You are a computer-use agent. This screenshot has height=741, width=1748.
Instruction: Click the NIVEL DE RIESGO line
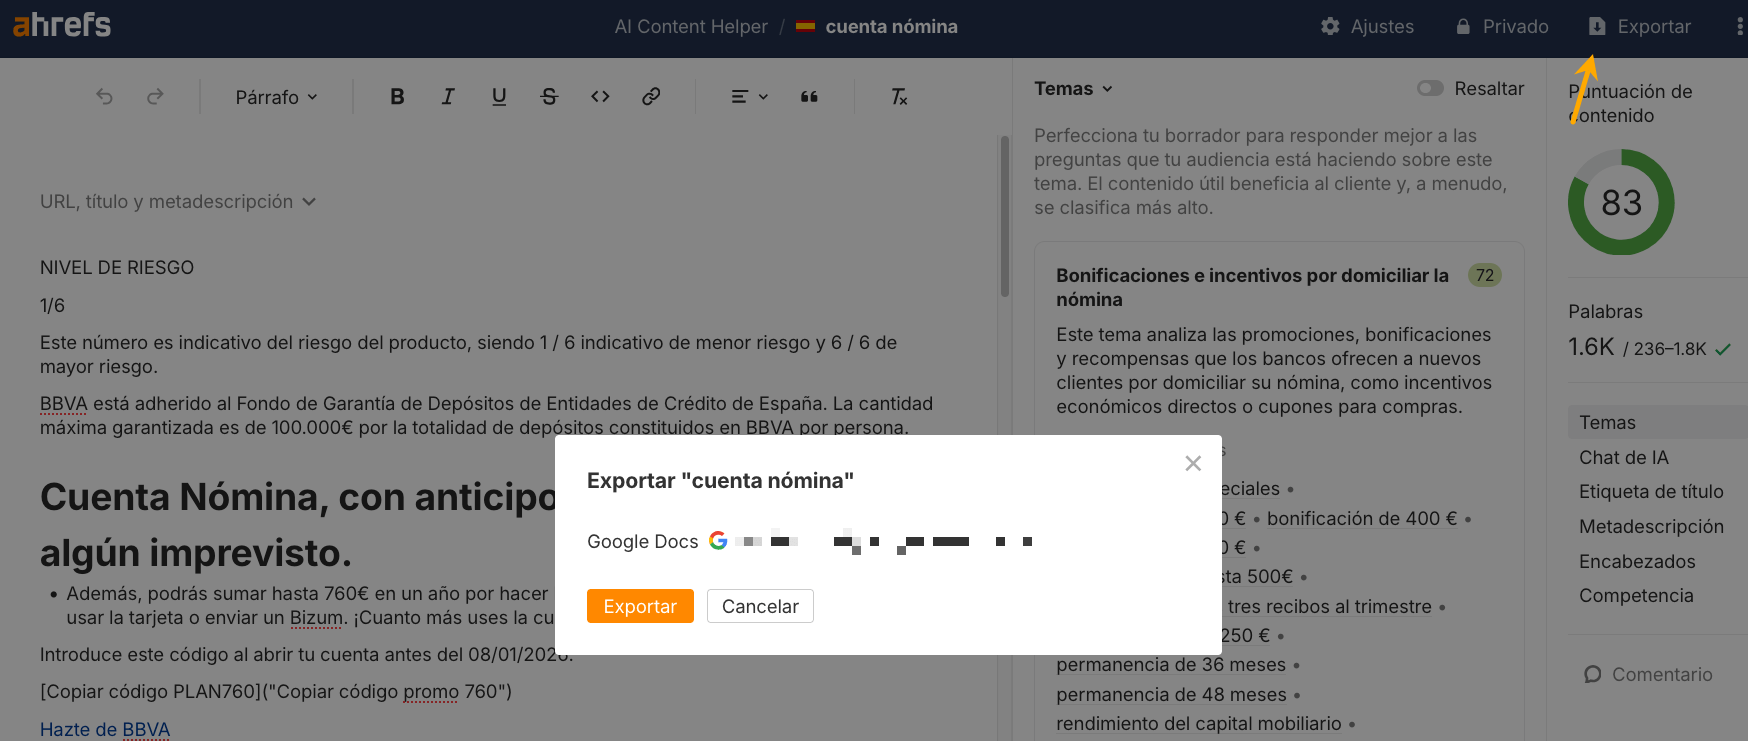(117, 267)
